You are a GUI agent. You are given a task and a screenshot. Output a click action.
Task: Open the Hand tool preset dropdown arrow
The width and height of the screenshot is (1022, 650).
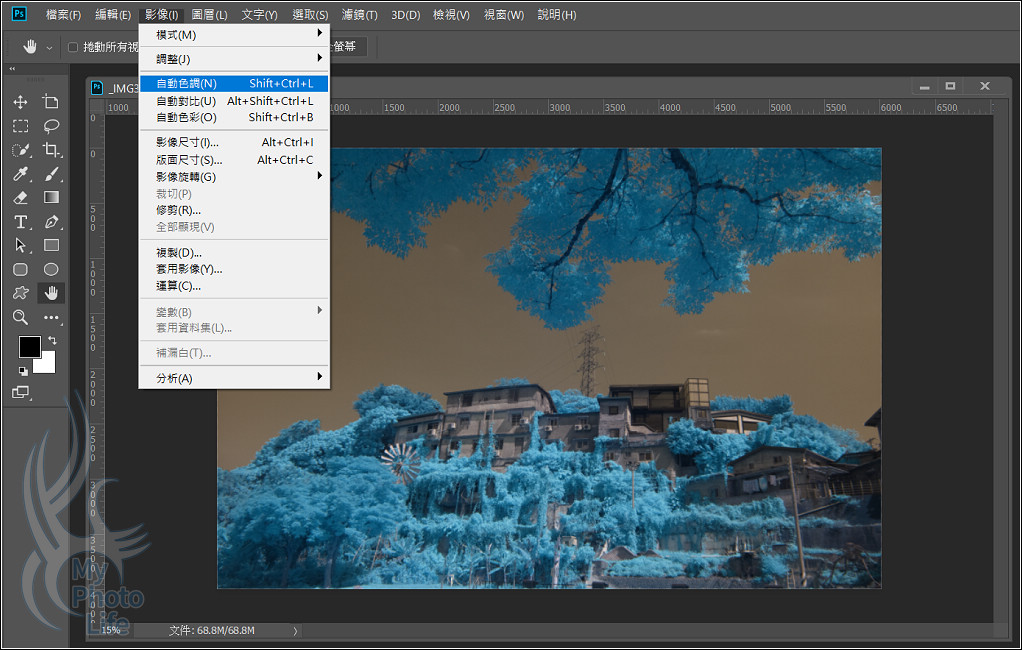pyautogui.click(x=49, y=47)
